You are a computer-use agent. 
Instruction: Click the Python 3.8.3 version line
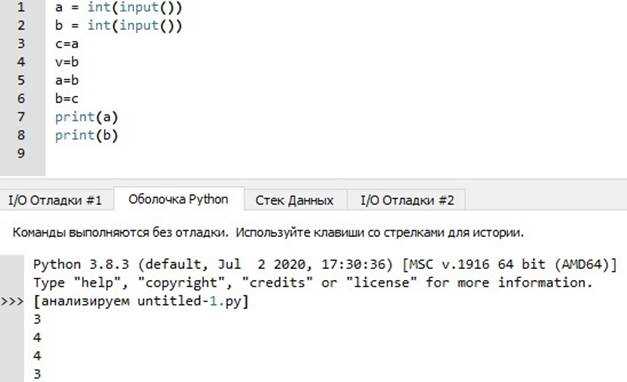point(325,264)
